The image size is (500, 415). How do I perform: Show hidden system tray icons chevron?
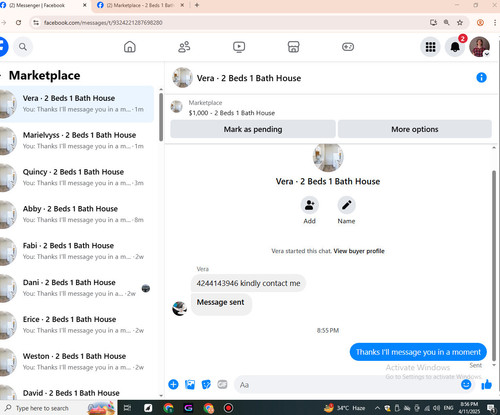377,408
